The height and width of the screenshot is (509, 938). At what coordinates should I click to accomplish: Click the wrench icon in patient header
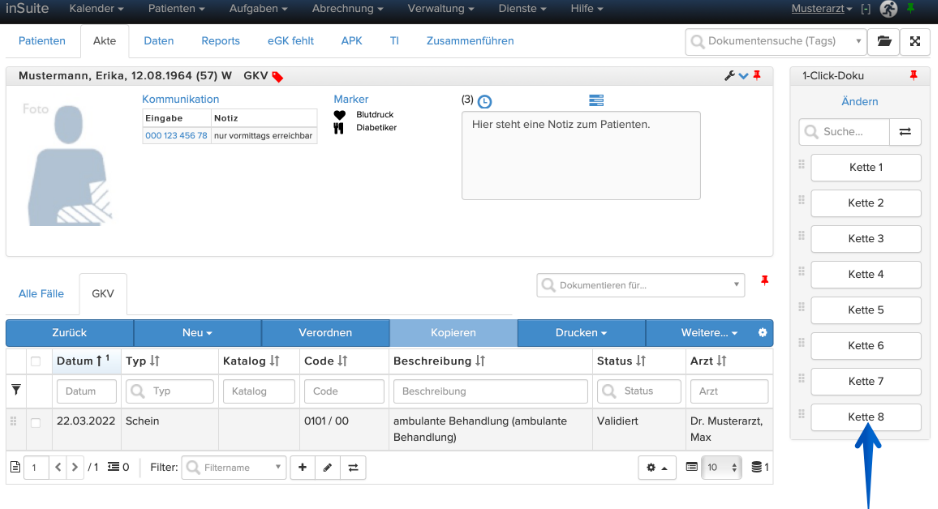click(x=729, y=76)
